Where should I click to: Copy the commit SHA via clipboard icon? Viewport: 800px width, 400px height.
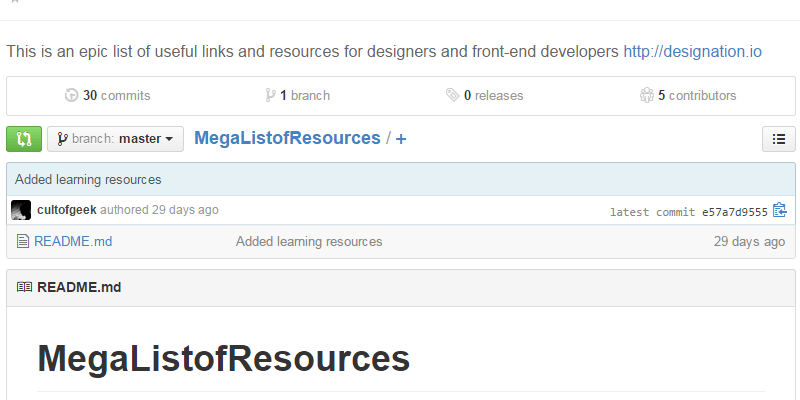(780, 210)
